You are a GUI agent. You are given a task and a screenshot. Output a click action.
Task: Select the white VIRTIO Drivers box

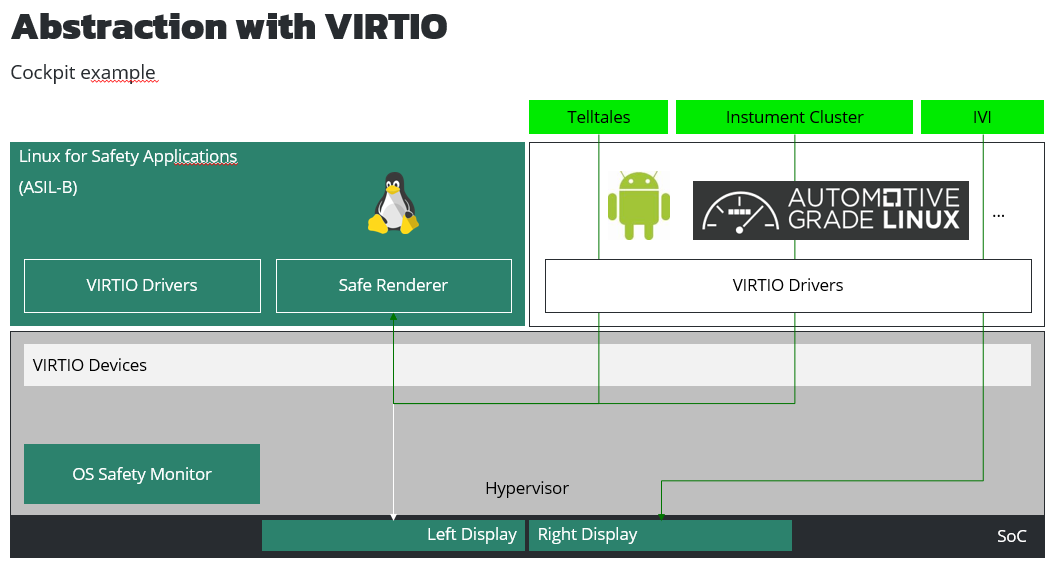[x=787, y=285]
